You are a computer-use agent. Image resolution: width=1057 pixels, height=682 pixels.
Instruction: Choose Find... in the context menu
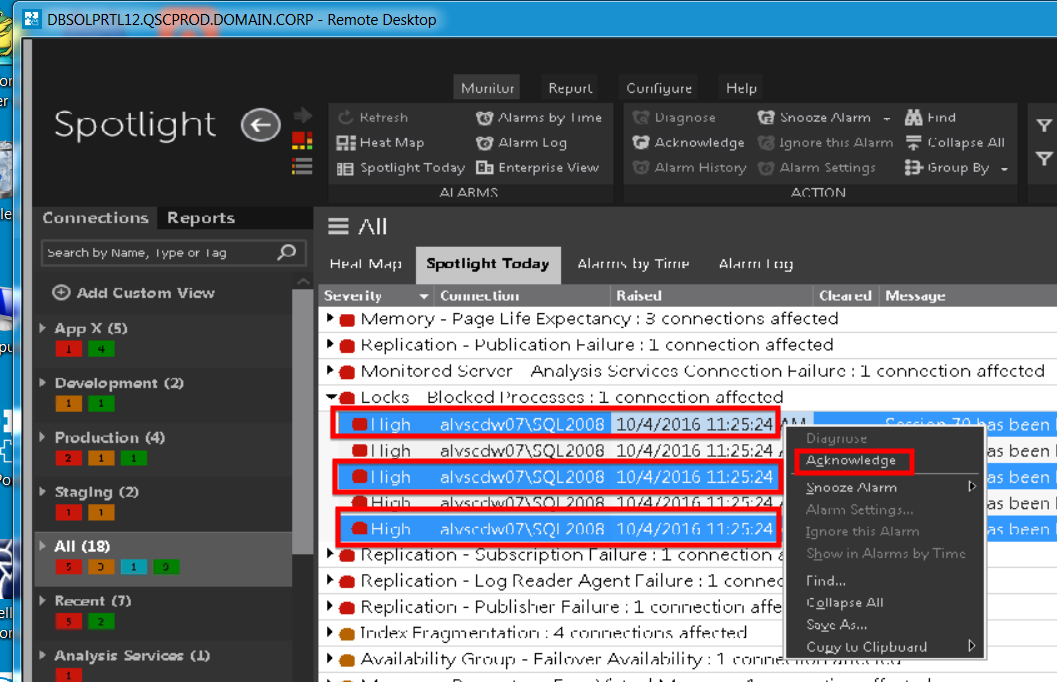point(826,580)
